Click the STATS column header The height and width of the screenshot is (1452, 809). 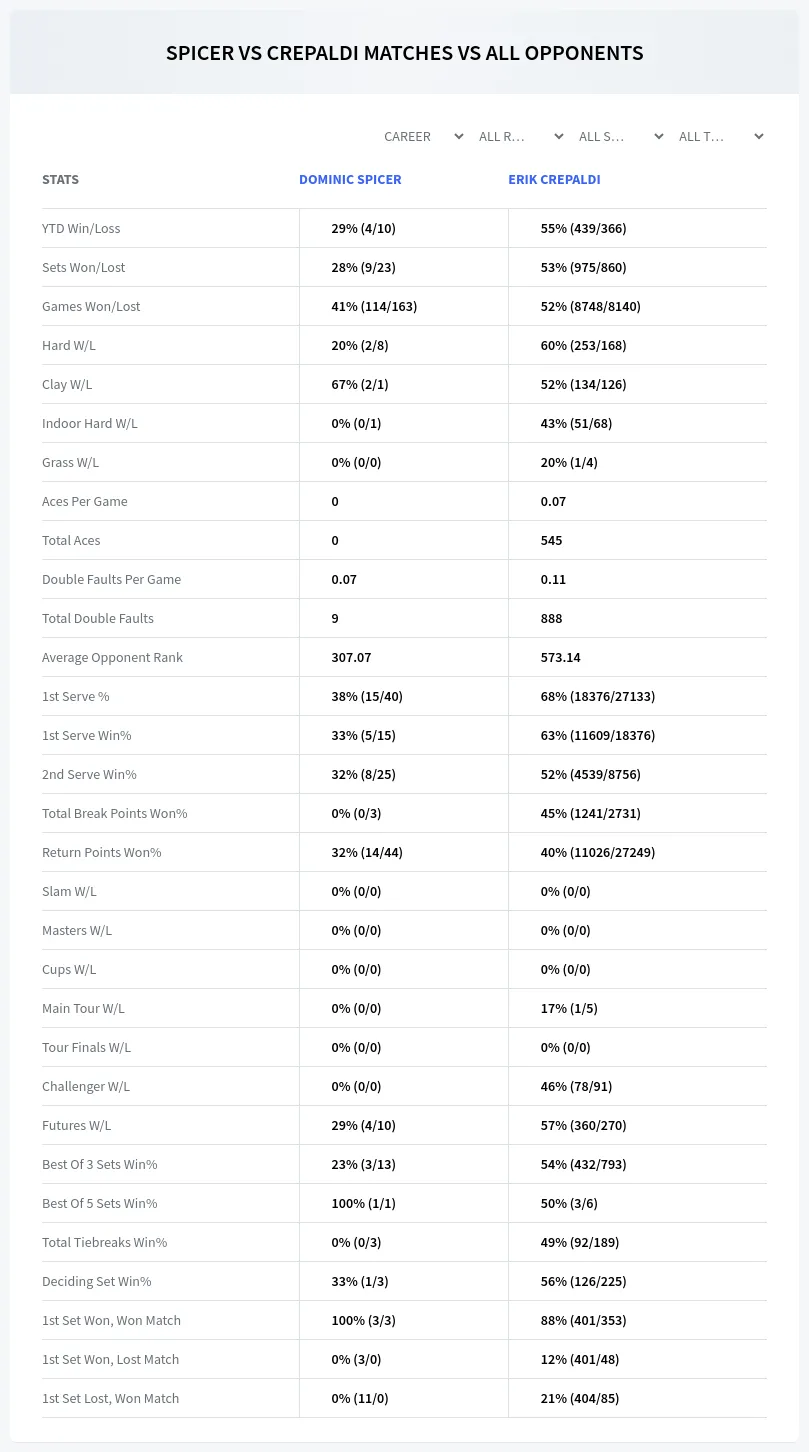pyautogui.click(x=60, y=180)
